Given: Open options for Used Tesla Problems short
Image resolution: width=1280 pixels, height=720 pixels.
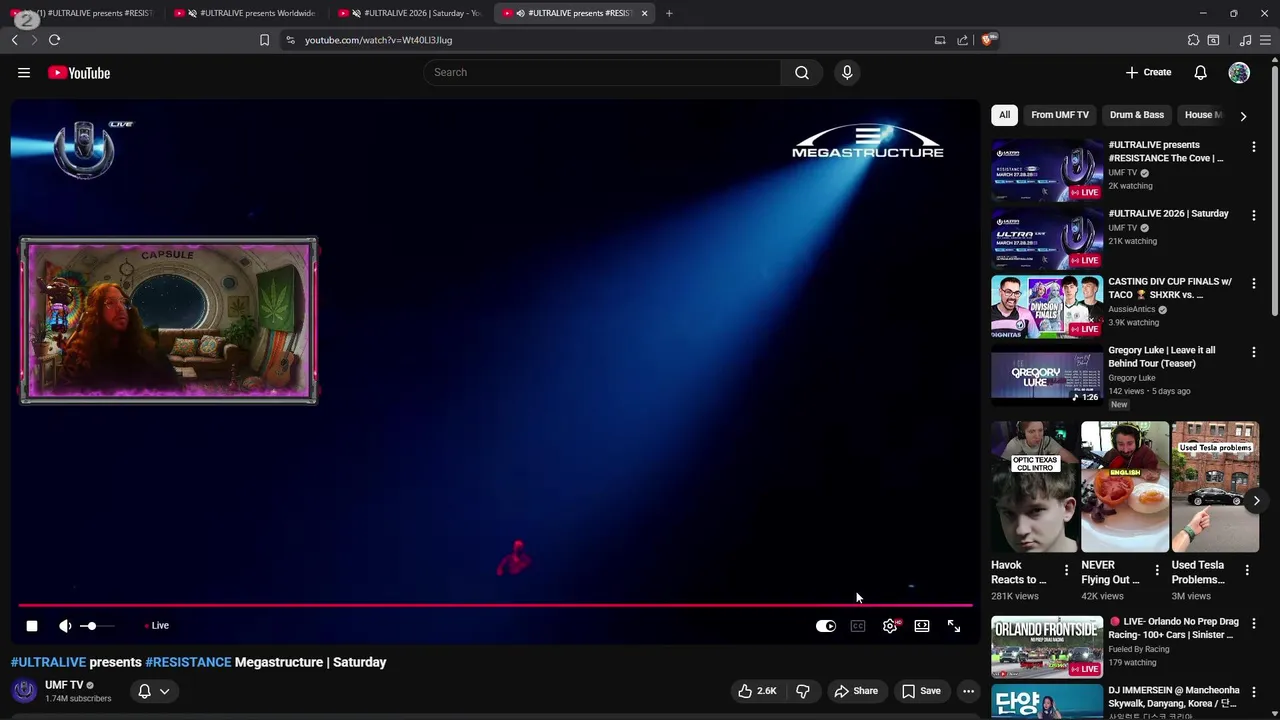Looking at the screenshot, I should click(1247, 570).
